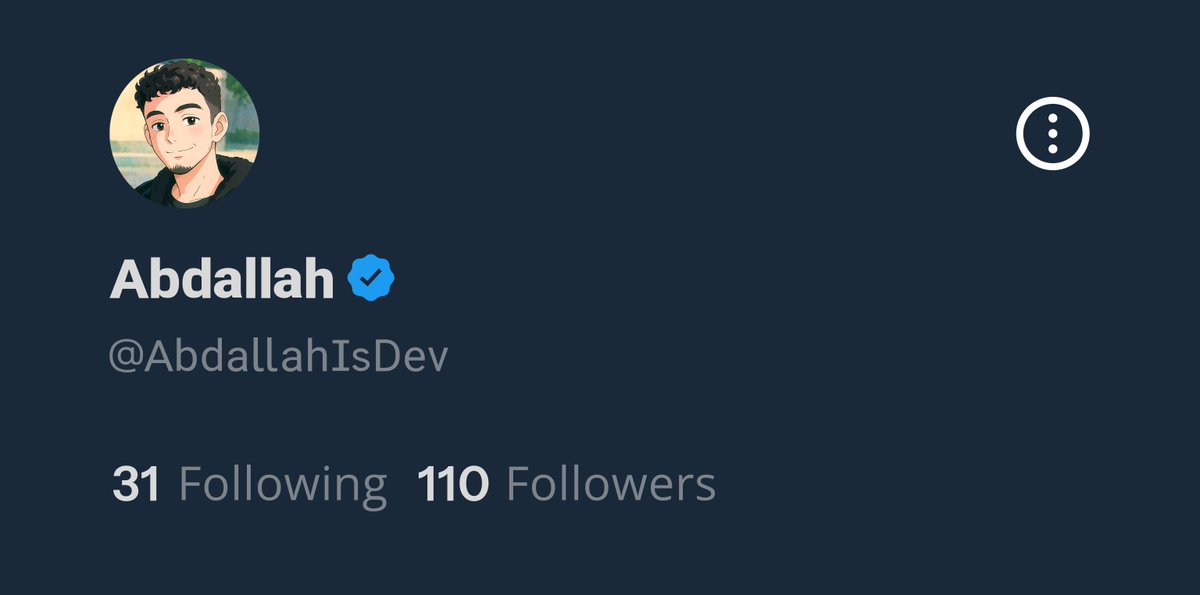Click the blue verified checkmark badge
Viewport: 1200px width, 595px height.
tap(371, 278)
